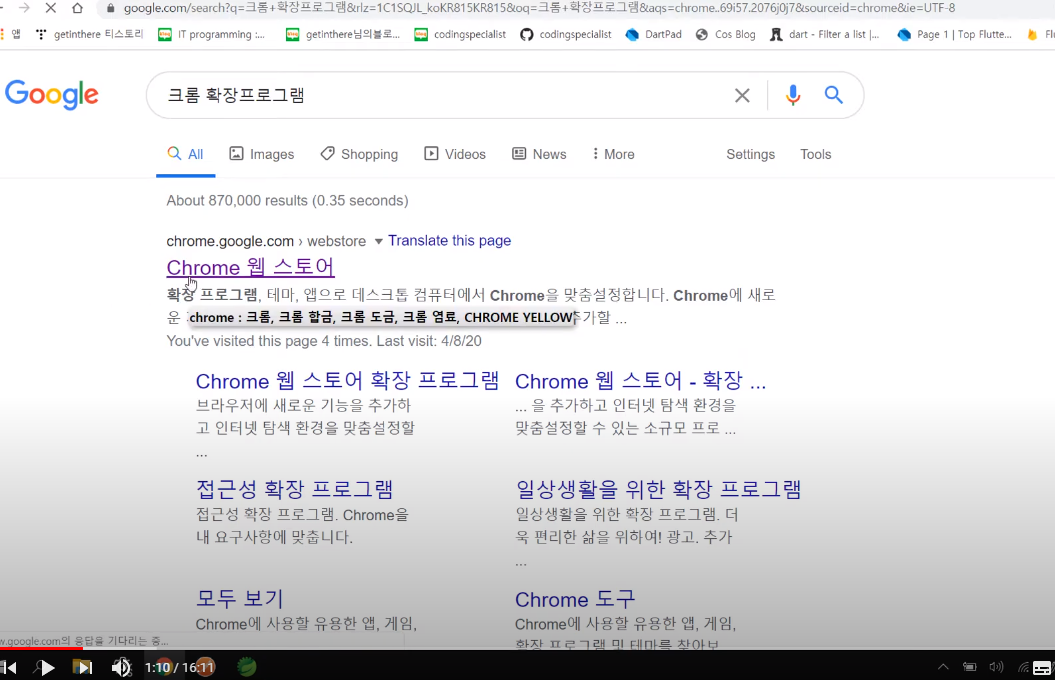Open the codingspecialist blog bookmark
This screenshot has height=680, width=1055.
(460, 34)
